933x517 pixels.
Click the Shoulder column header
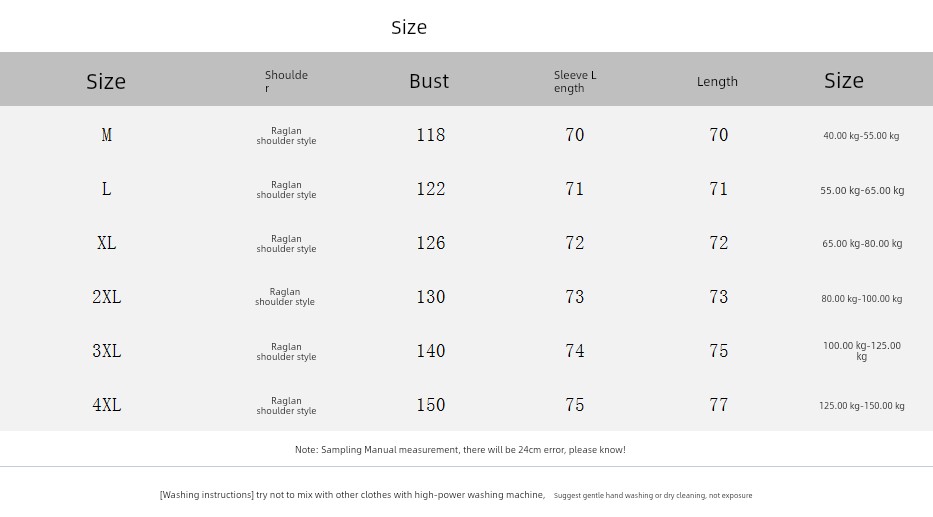[286, 81]
